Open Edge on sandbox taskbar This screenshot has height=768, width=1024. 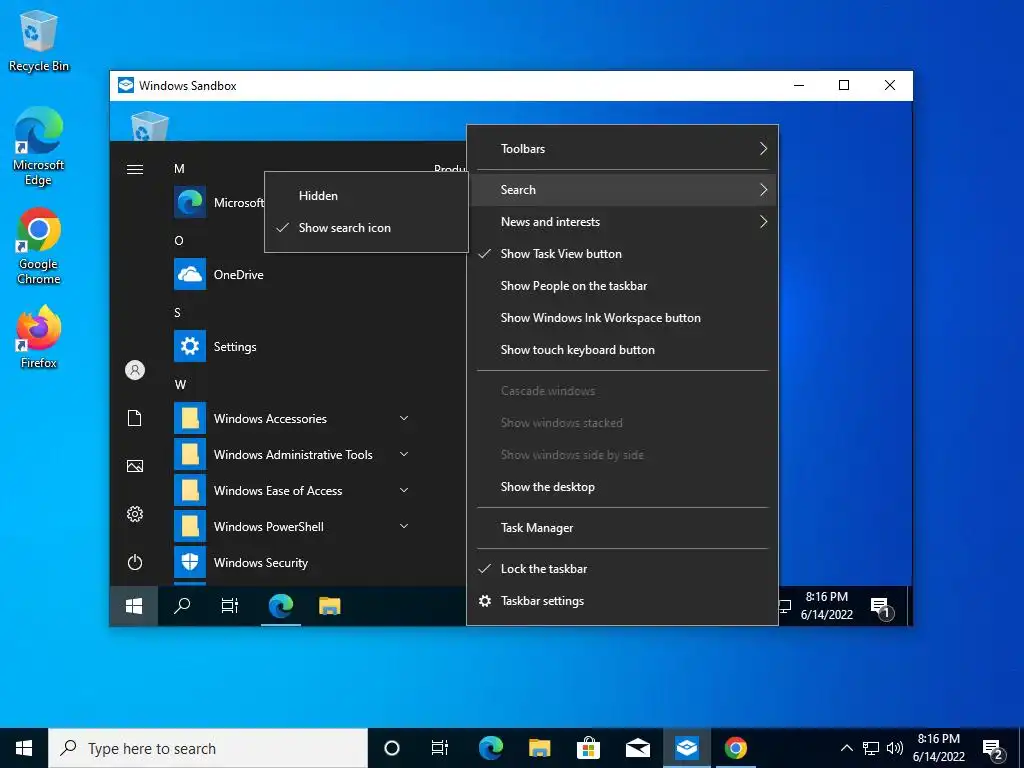coord(281,606)
